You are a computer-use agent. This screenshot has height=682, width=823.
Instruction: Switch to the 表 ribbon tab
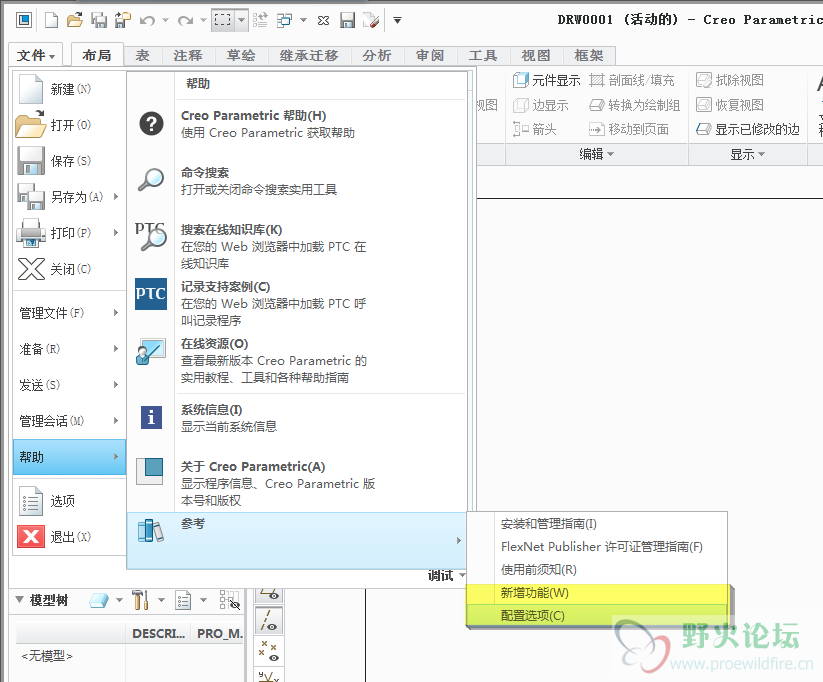click(x=142, y=56)
